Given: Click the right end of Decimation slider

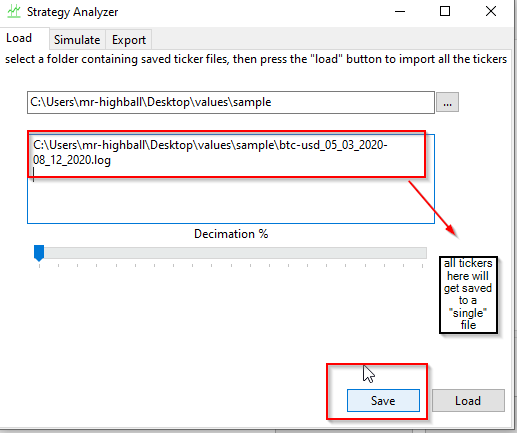Looking at the screenshot, I should [x=422, y=253].
